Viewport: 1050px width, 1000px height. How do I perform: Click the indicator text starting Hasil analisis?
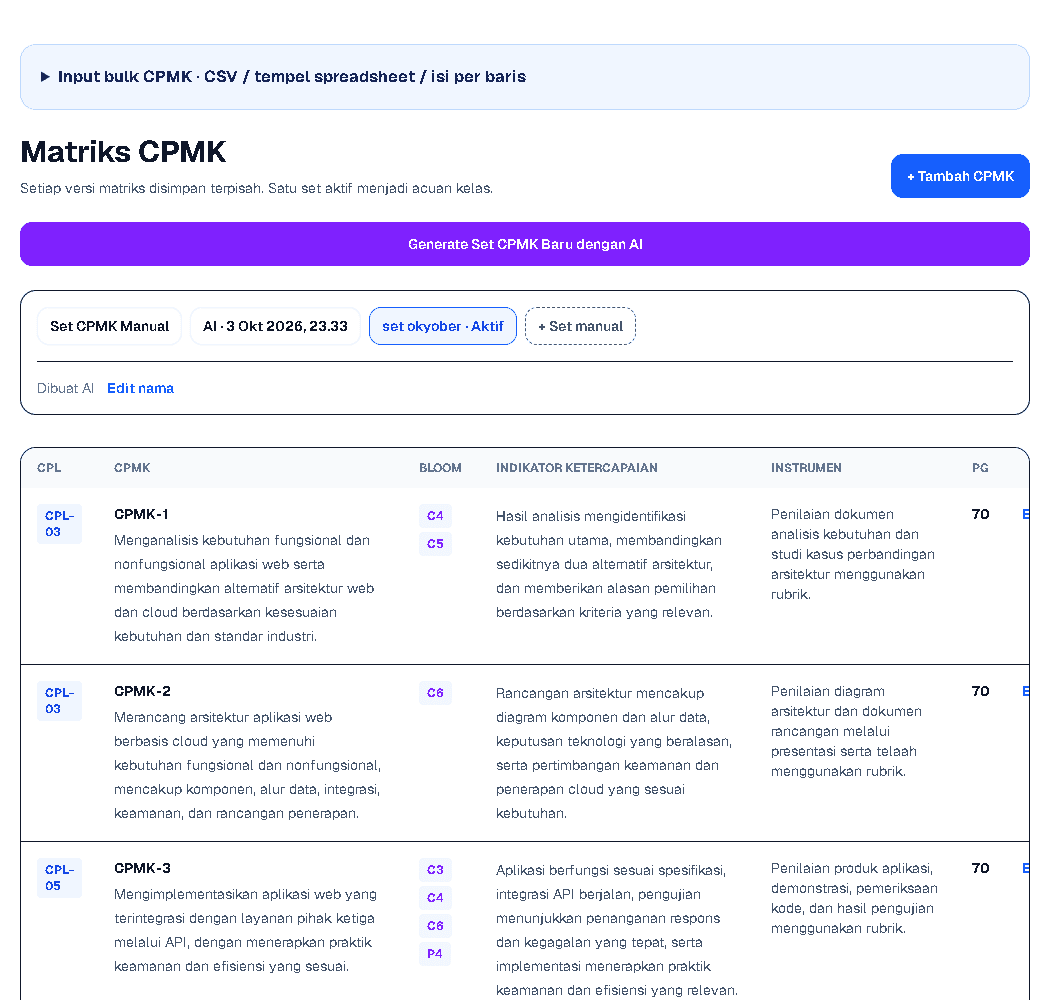609,564
